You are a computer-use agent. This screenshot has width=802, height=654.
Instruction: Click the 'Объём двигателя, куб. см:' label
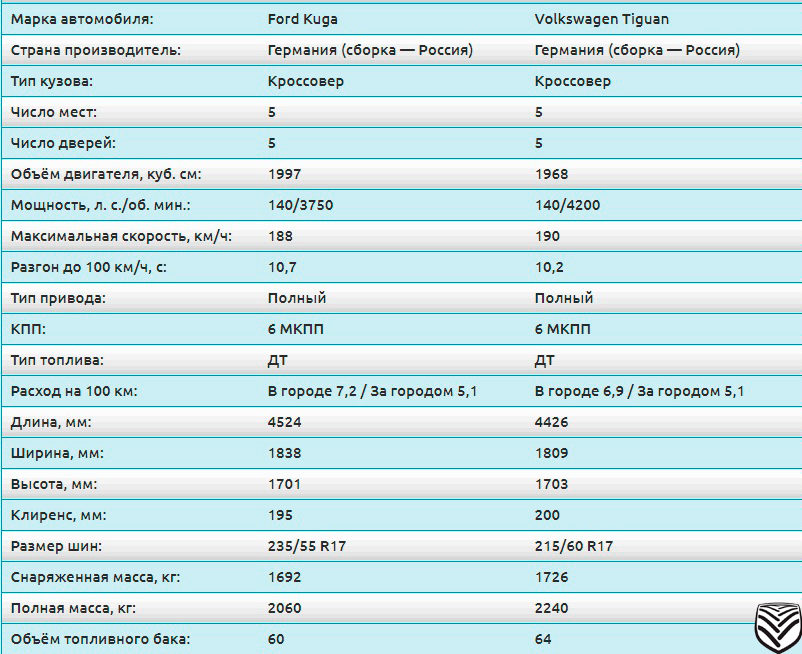click(106, 174)
